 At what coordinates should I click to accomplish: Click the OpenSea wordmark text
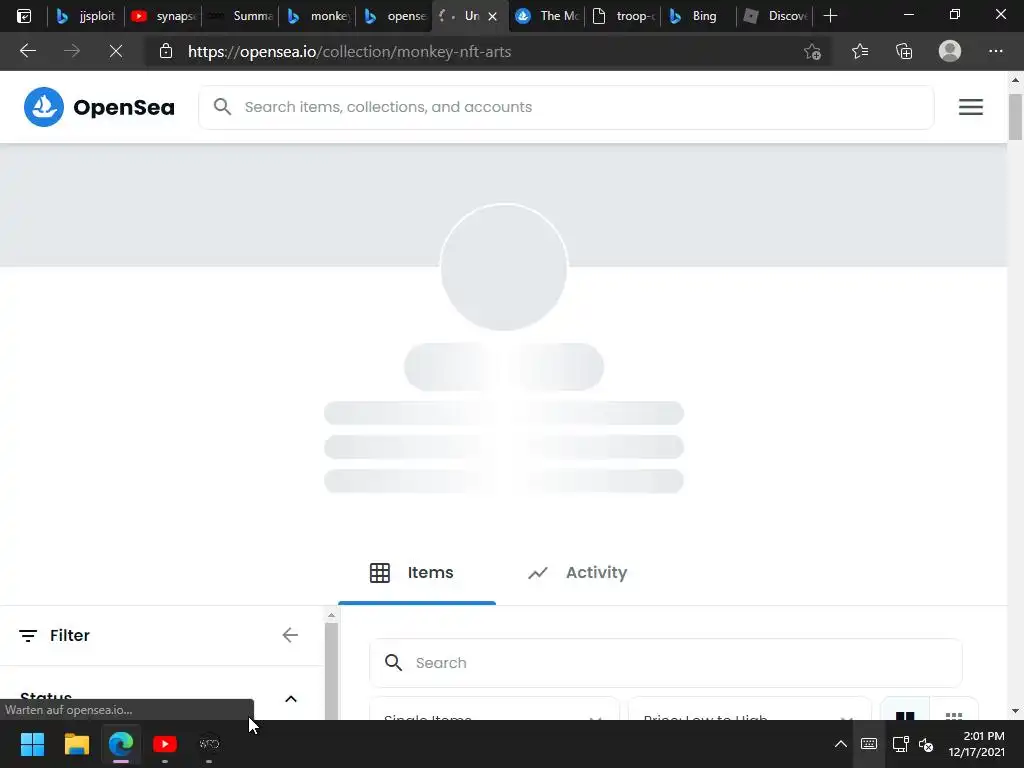coord(124,107)
